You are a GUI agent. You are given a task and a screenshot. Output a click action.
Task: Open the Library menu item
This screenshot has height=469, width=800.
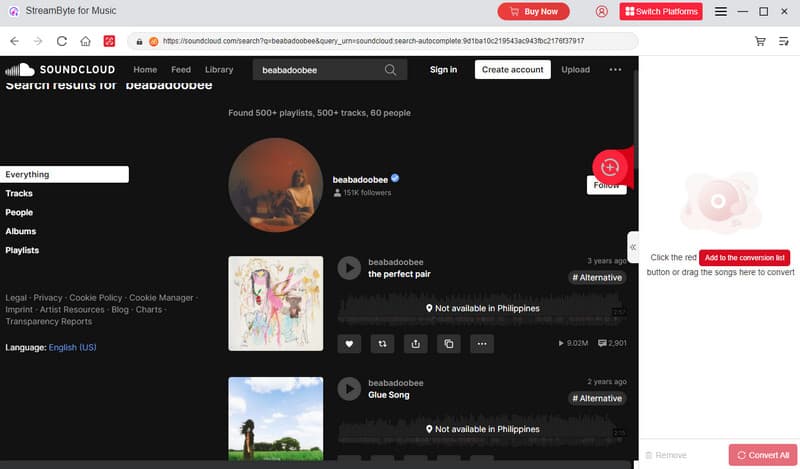click(x=219, y=69)
